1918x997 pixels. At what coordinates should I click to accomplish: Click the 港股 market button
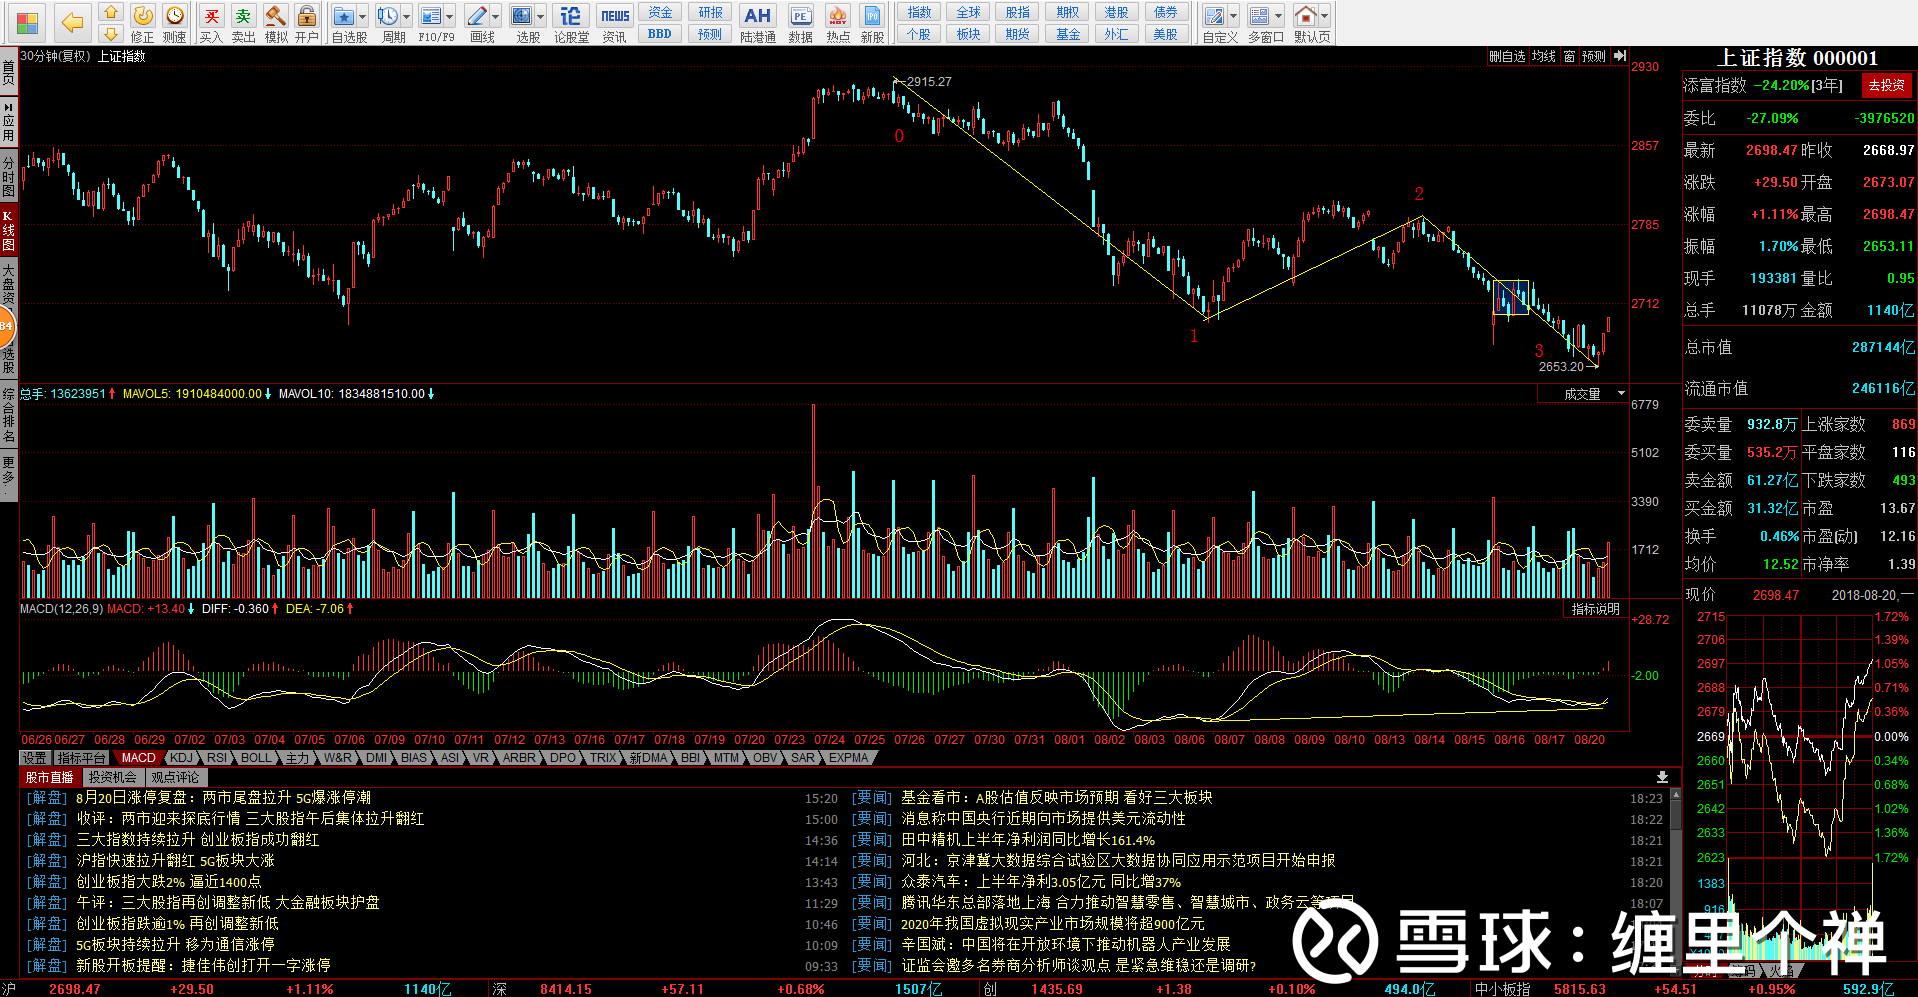click(x=1116, y=12)
